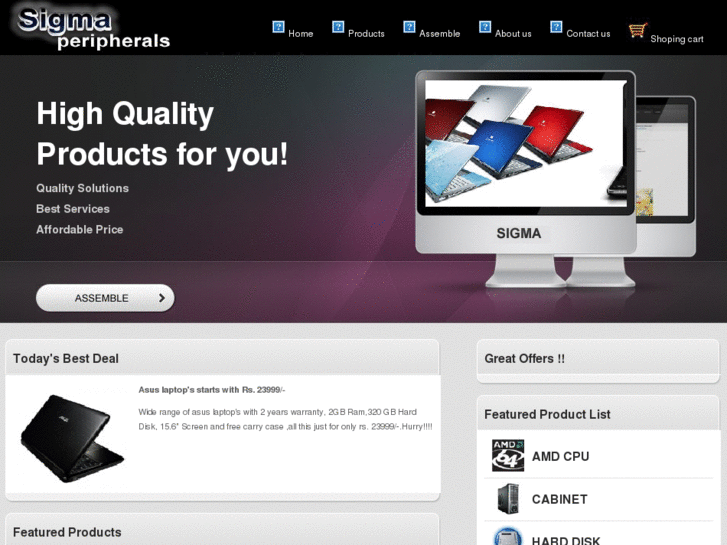This screenshot has width=727, height=545.
Task: Click the Sigma peripherals logo
Action: tap(93, 29)
